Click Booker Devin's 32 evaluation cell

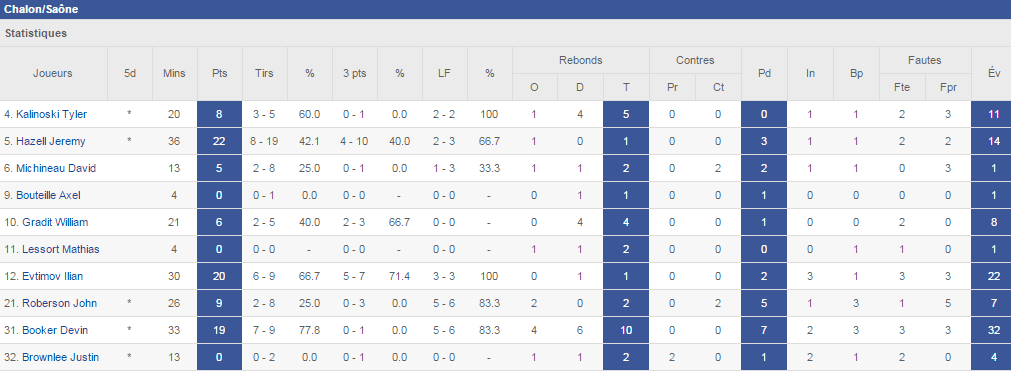pos(994,330)
